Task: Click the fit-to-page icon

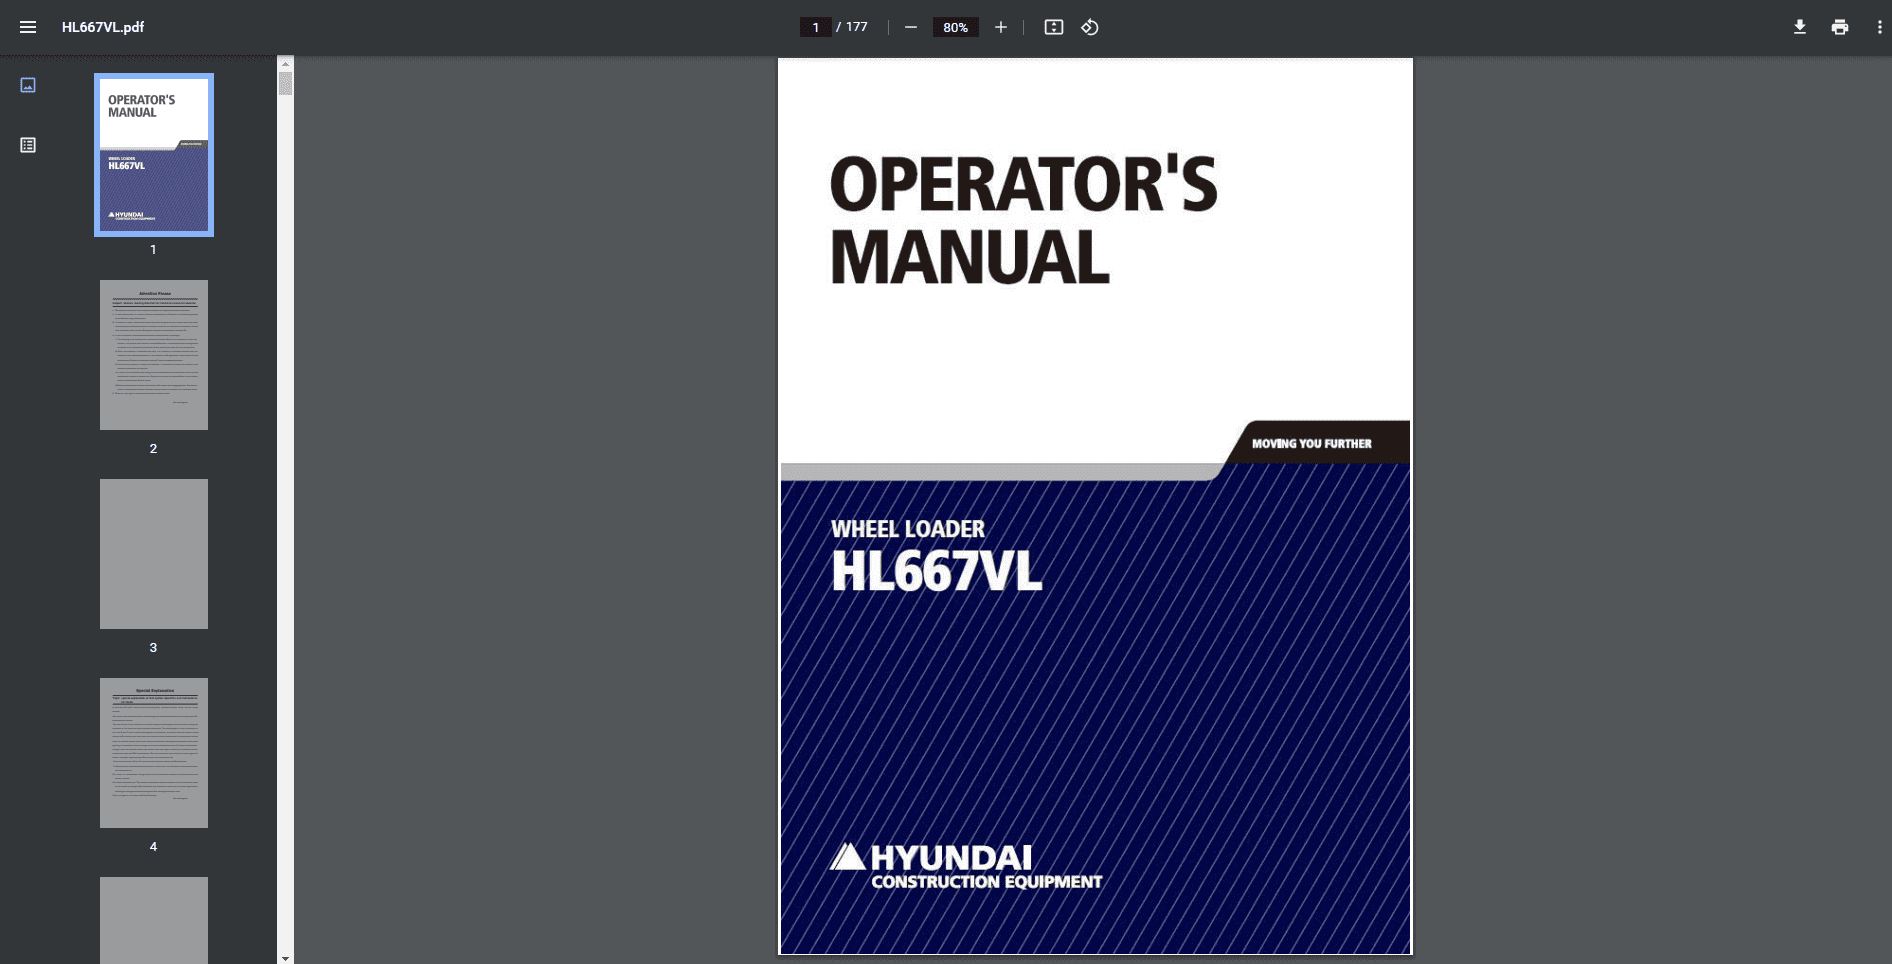Action: (1053, 27)
